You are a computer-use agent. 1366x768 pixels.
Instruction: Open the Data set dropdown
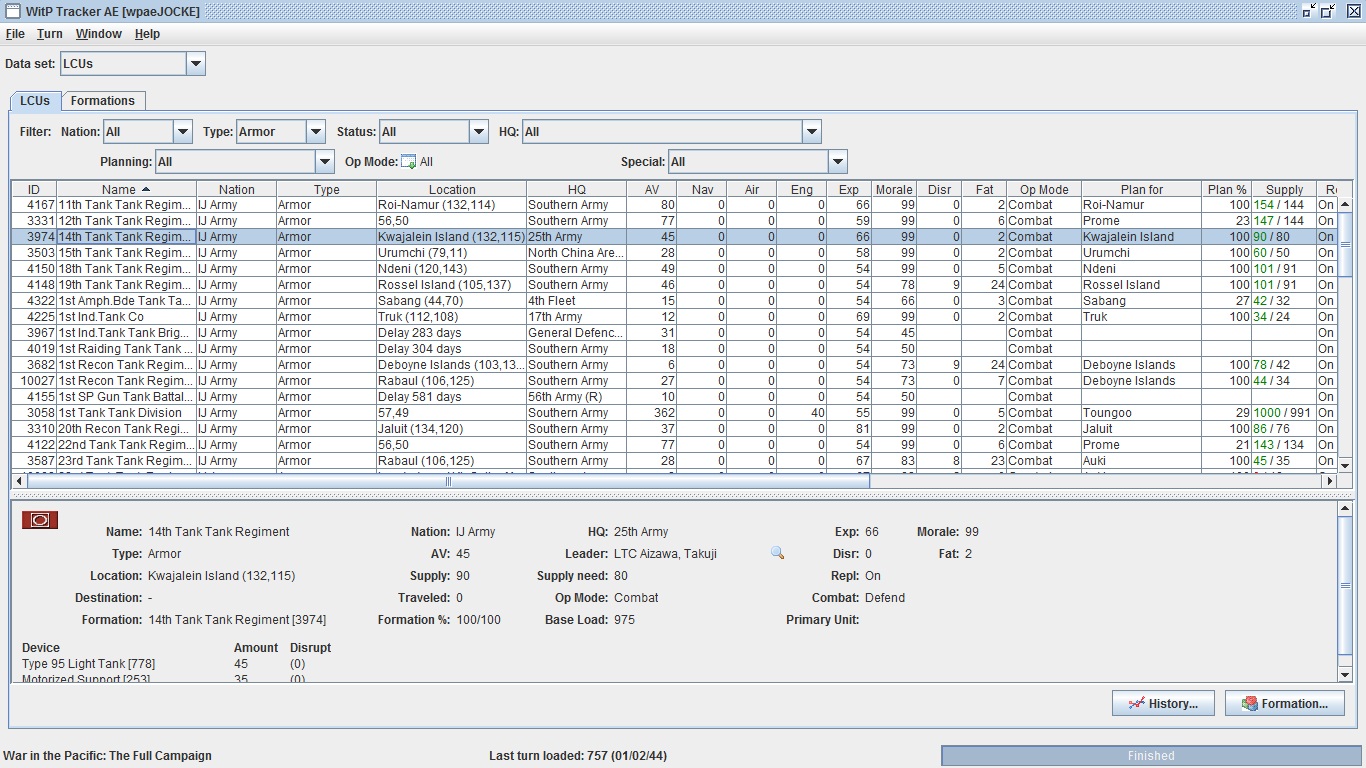click(x=196, y=64)
